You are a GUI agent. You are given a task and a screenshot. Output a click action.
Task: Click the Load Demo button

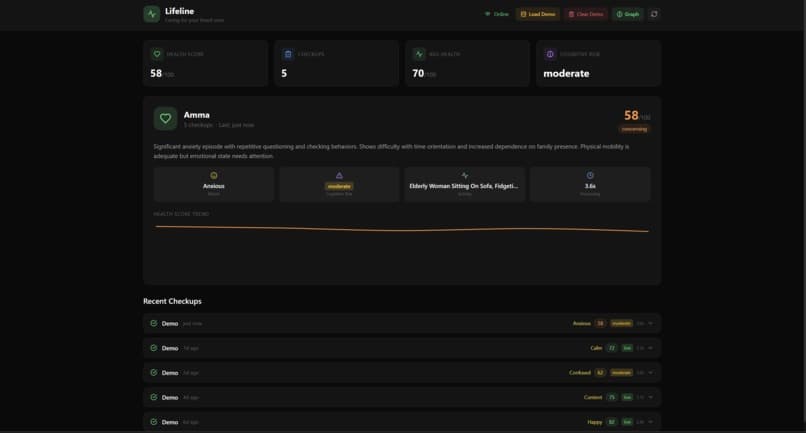(538, 14)
